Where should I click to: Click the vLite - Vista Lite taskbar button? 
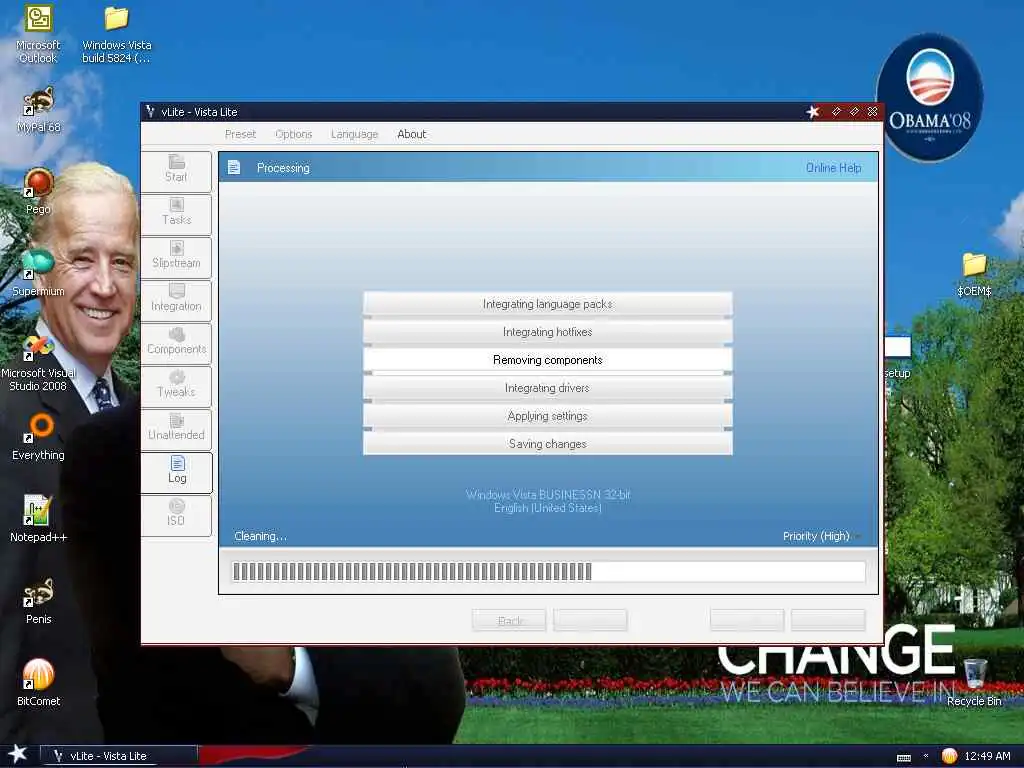118,756
